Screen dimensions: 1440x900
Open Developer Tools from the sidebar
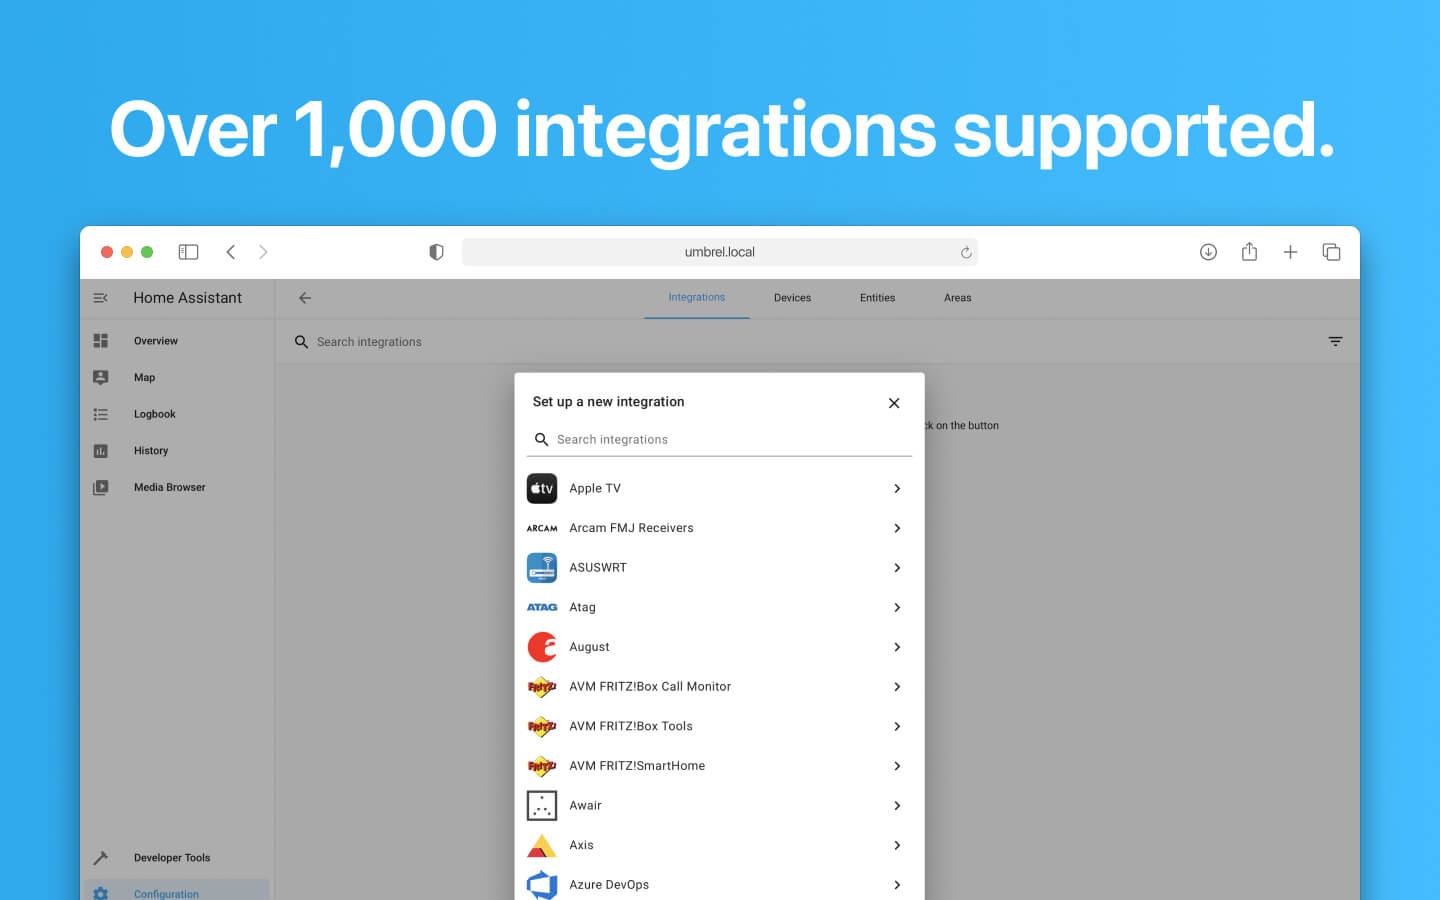coord(171,857)
